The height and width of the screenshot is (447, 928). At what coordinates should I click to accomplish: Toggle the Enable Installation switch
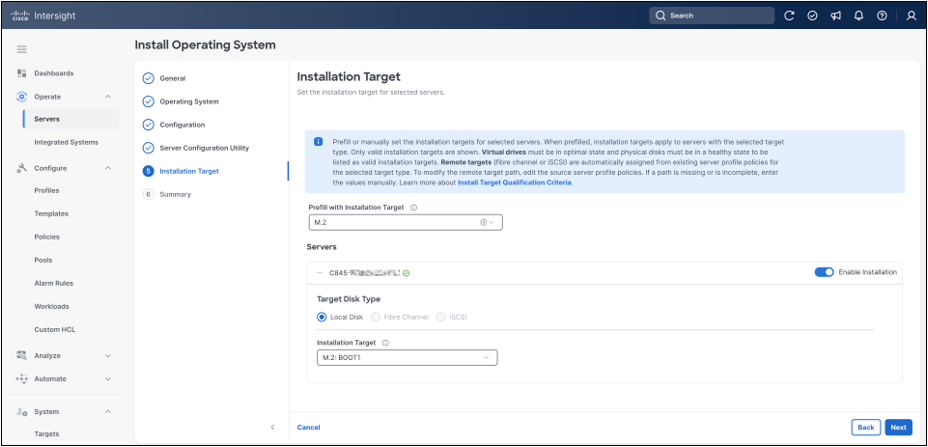(824, 272)
